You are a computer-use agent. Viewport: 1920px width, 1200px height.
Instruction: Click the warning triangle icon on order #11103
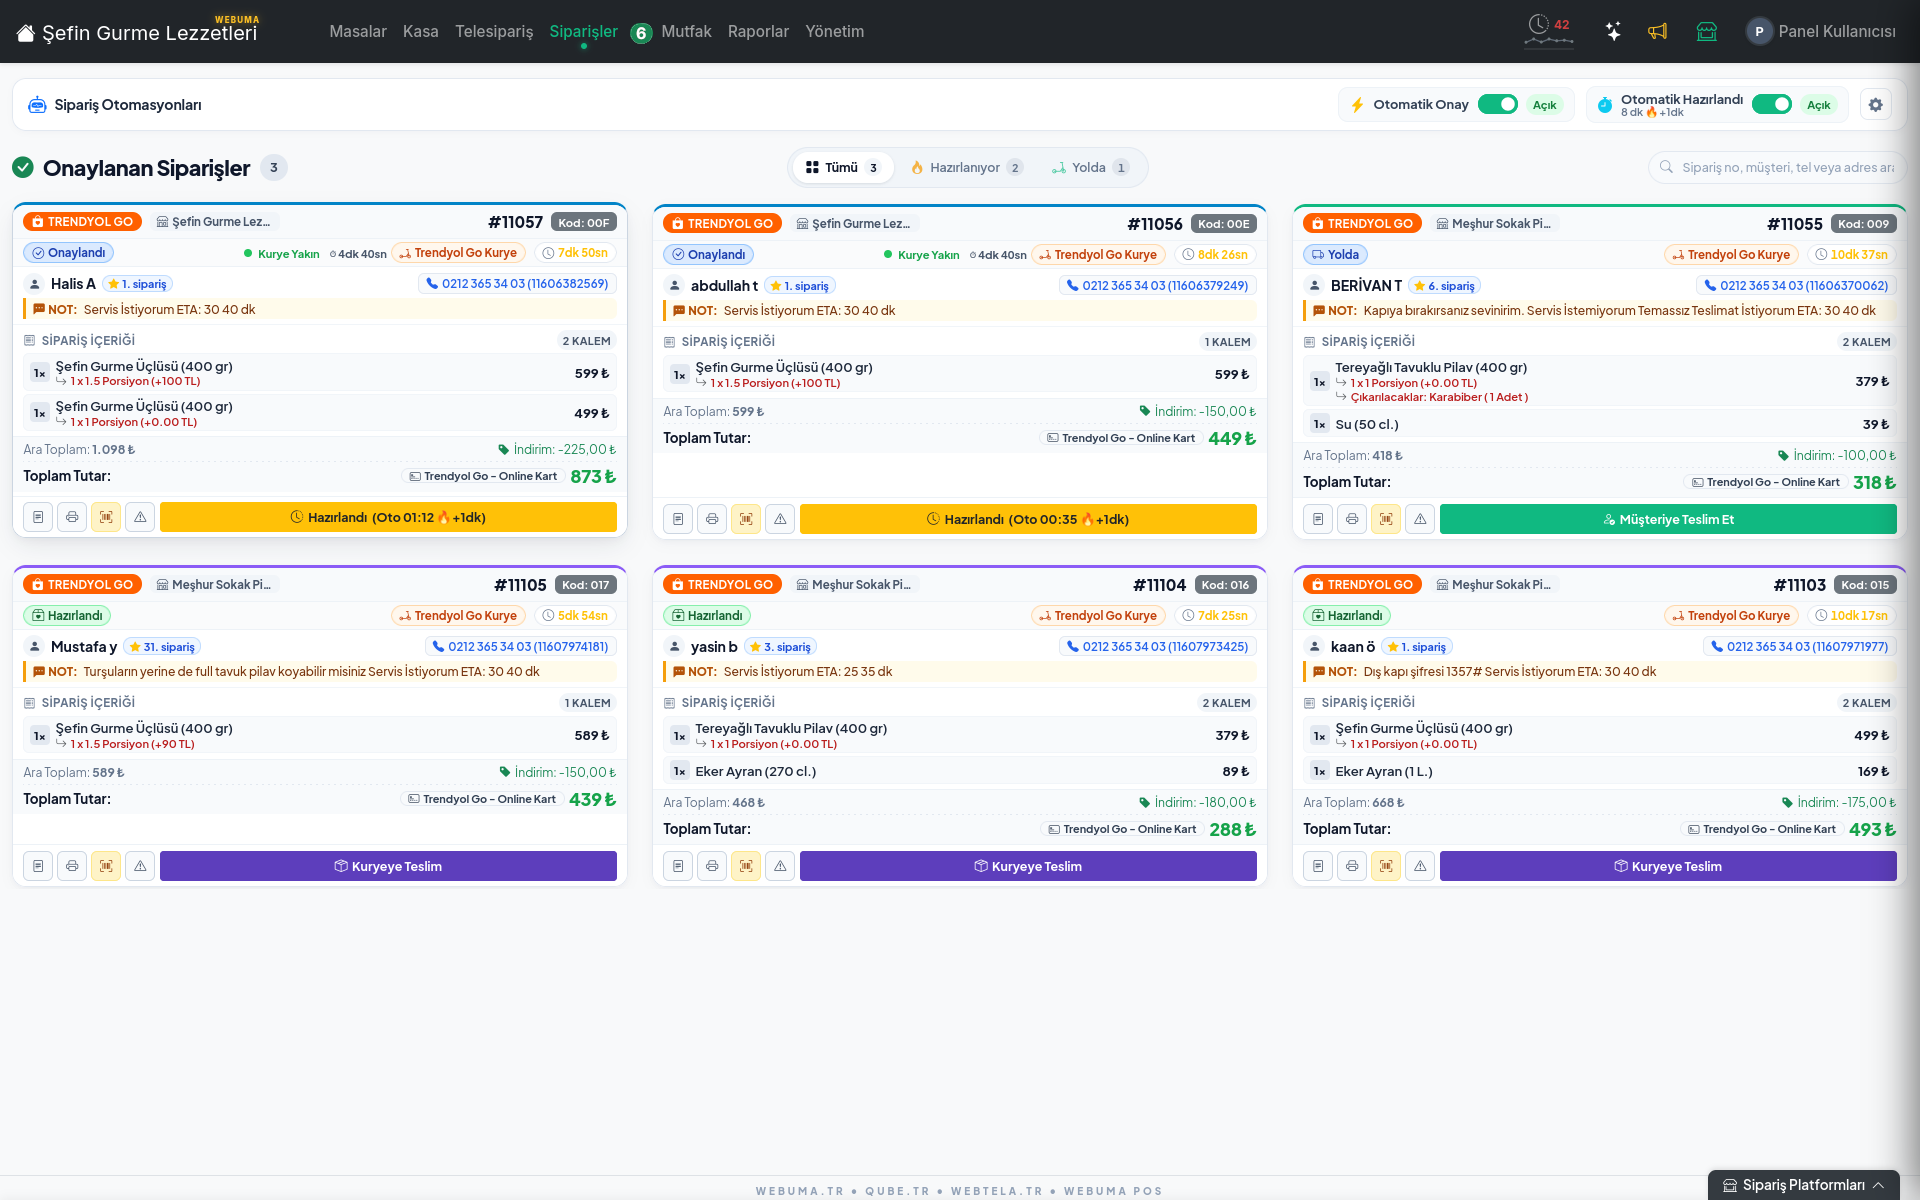pos(1420,866)
